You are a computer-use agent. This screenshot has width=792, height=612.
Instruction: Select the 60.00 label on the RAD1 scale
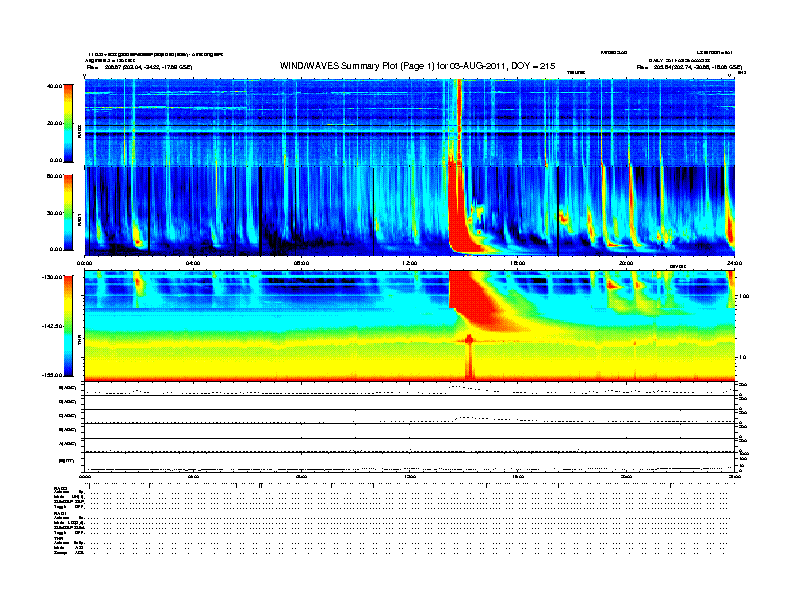coord(55,176)
